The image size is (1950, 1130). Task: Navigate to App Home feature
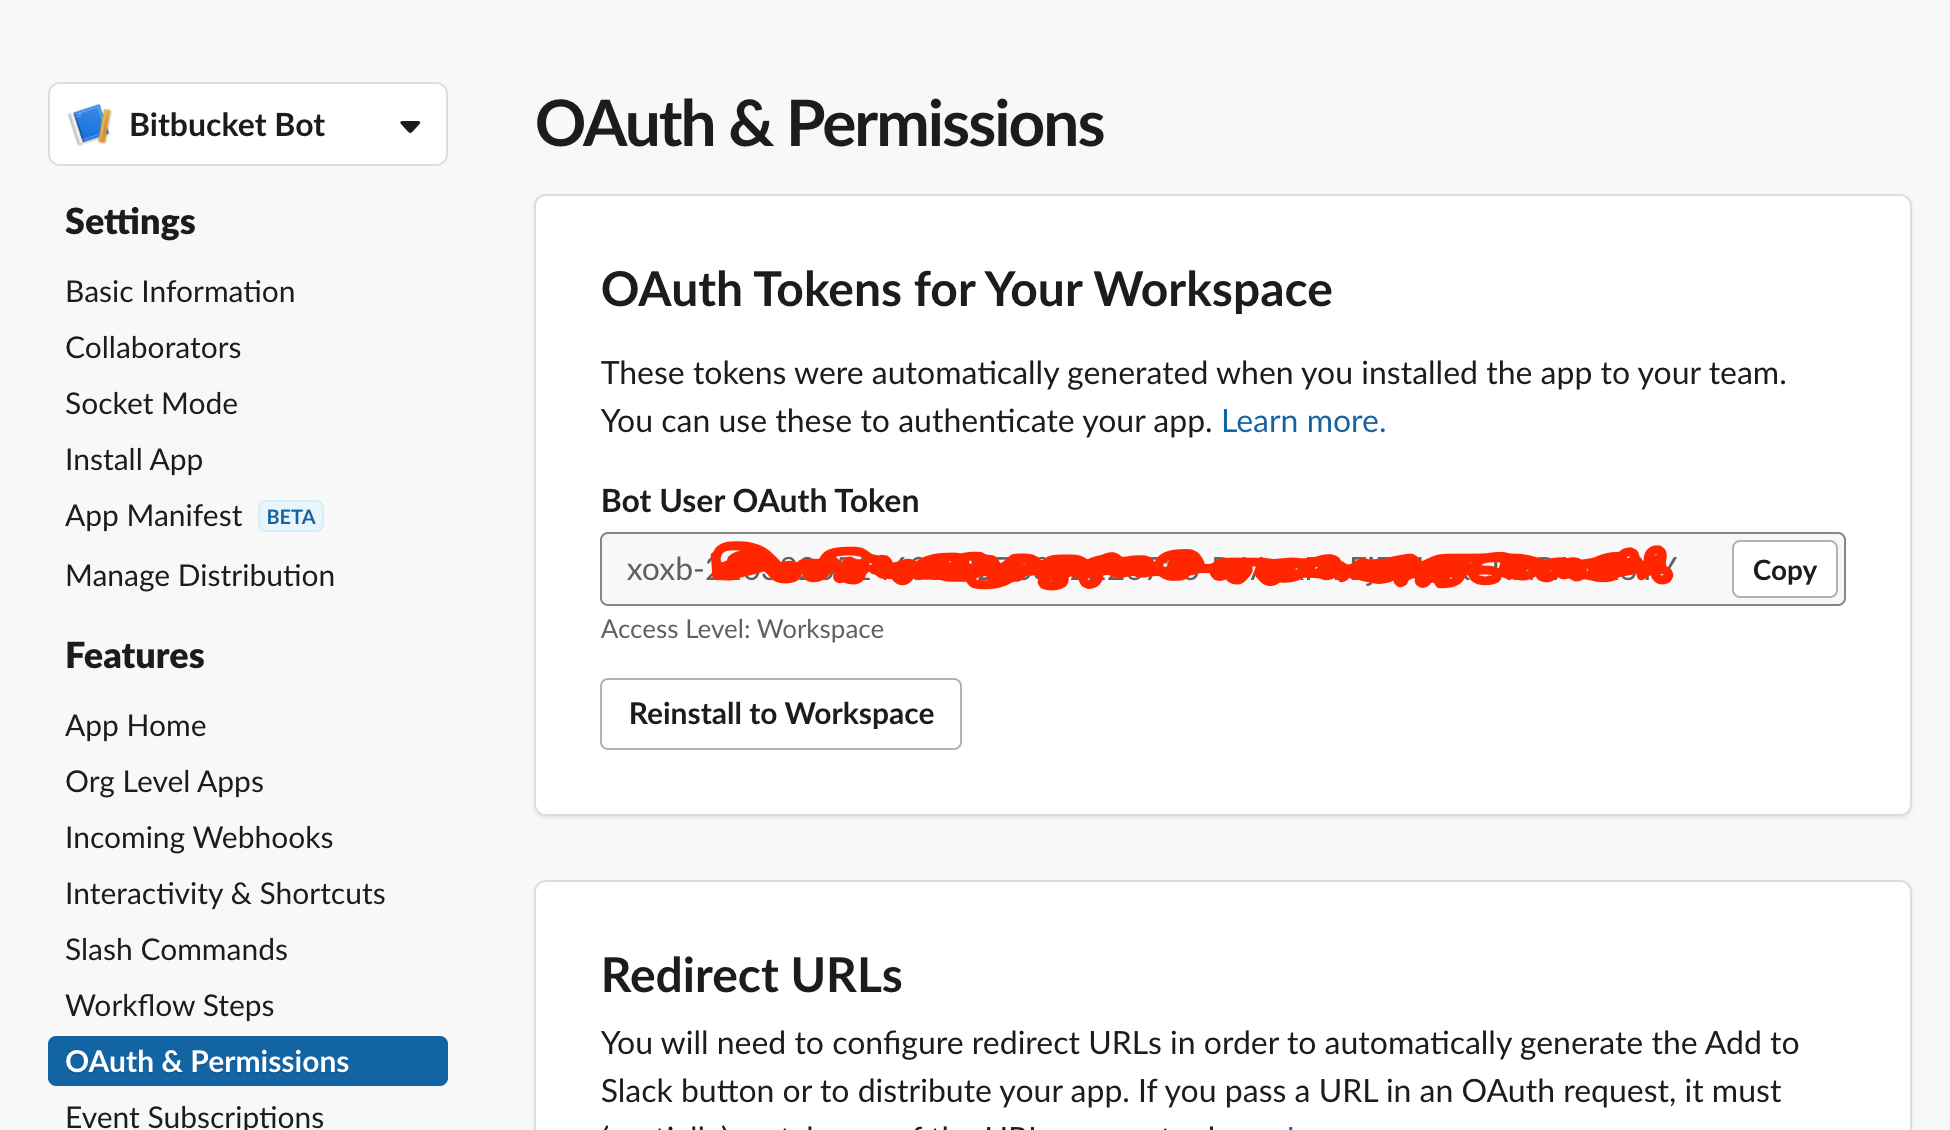[136, 726]
